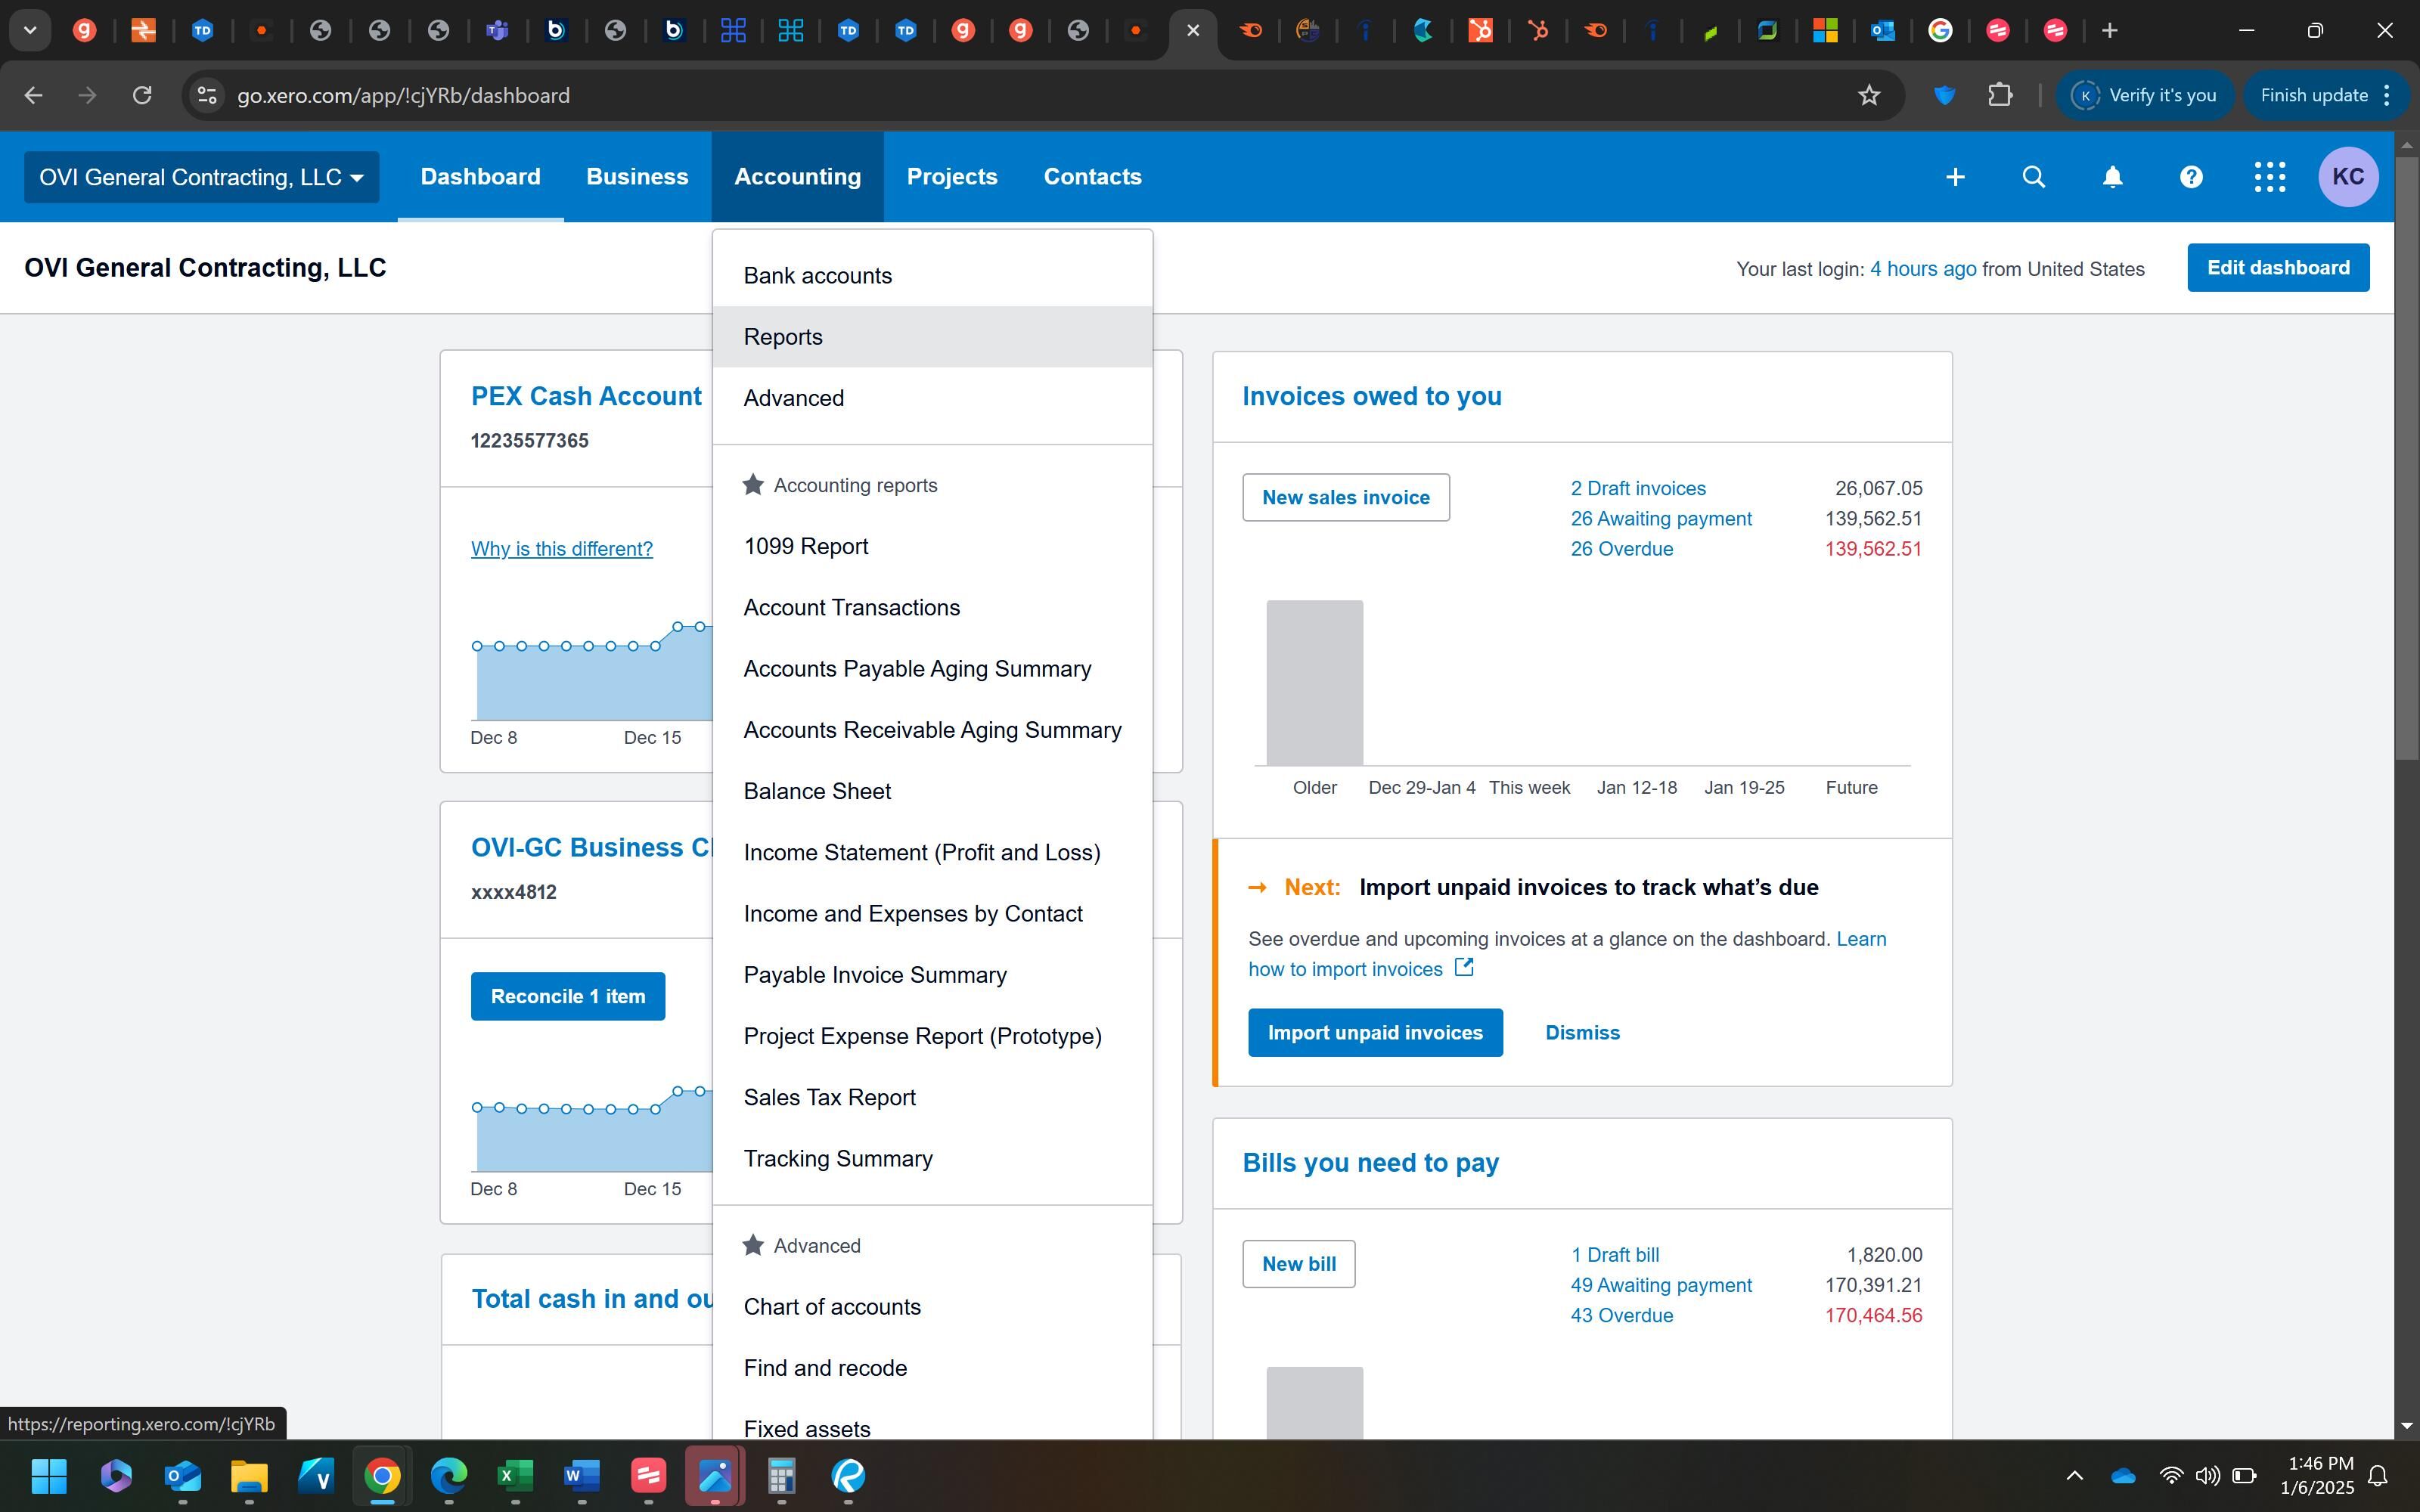Open the Xero apps grid icon
Screen dimensions: 2420x1512
[x=2270, y=177]
